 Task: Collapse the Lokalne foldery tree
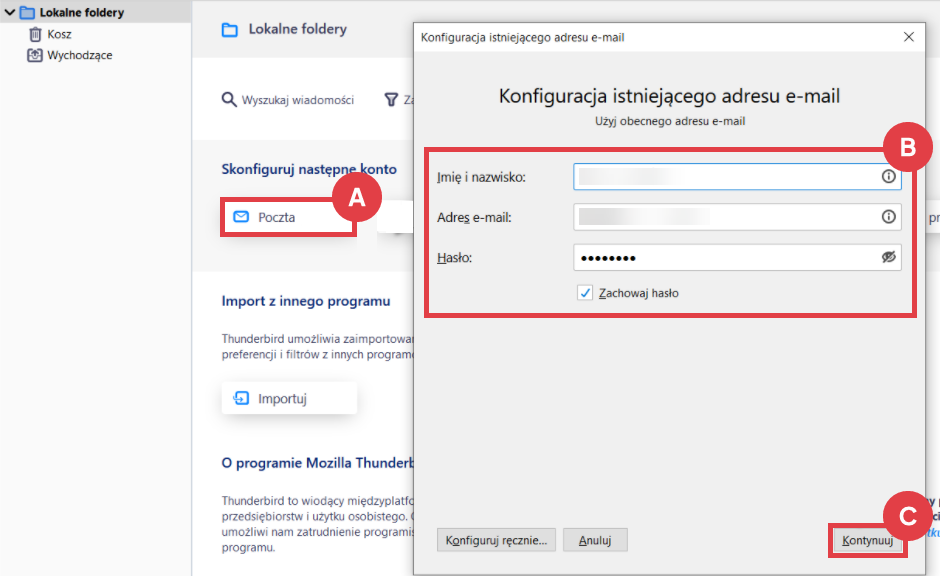click(x=10, y=13)
